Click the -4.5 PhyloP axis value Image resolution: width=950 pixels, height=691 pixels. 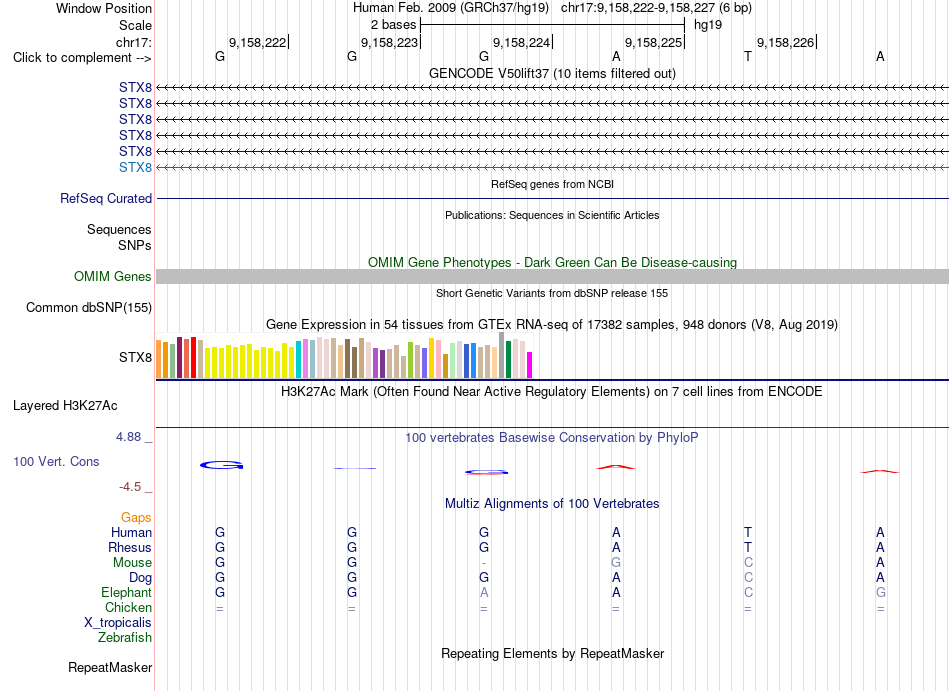[130, 487]
